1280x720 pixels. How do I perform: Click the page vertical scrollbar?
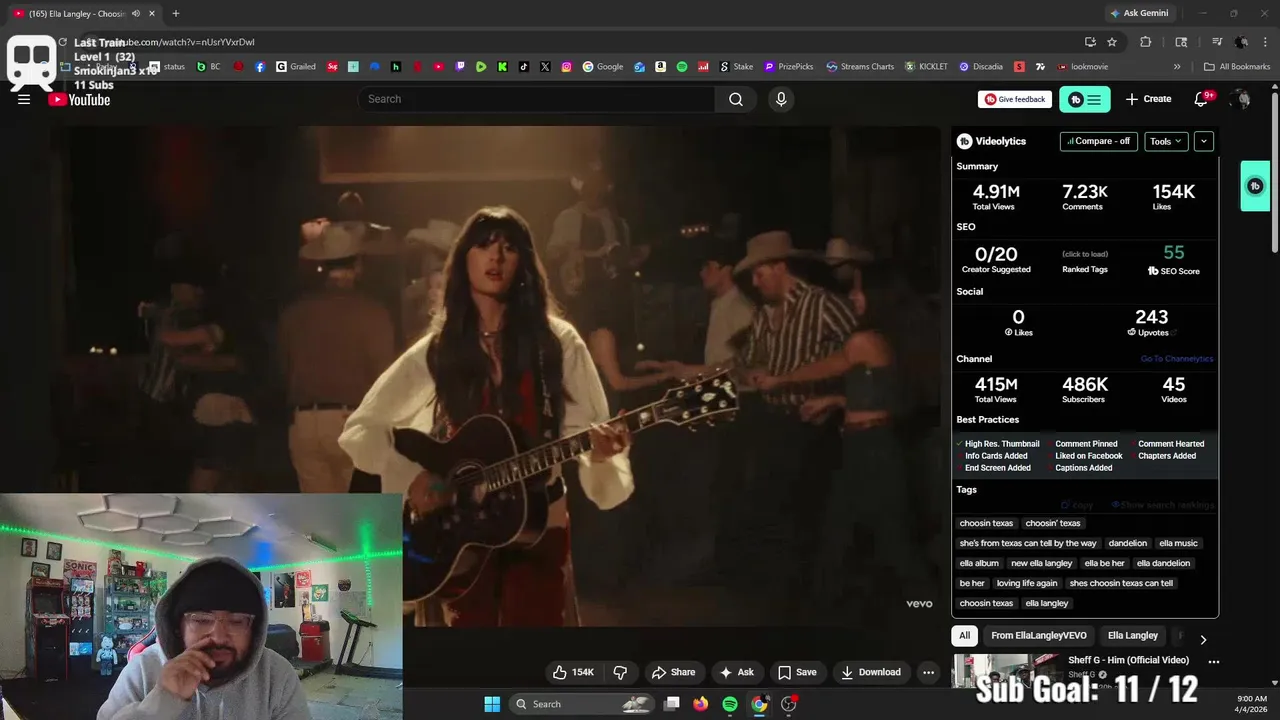coord(1274,170)
